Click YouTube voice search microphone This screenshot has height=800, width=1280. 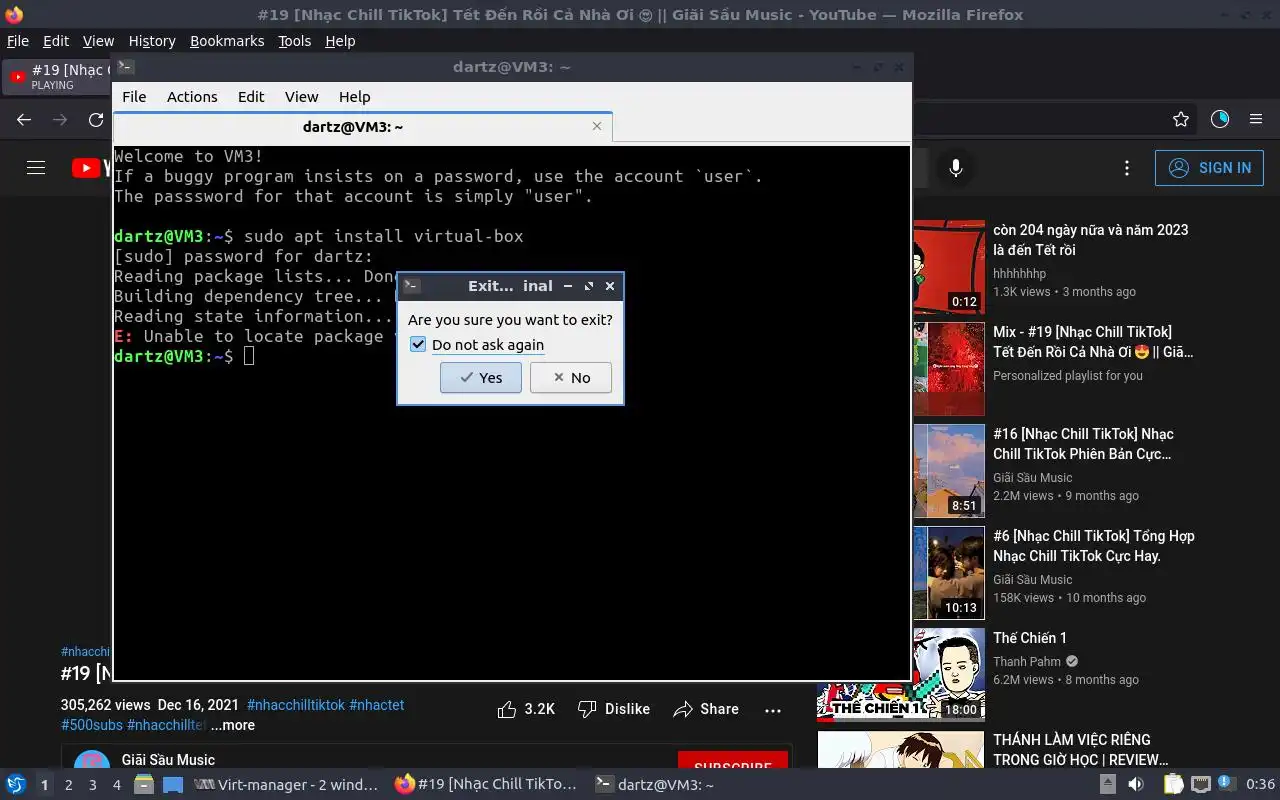(x=955, y=168)
